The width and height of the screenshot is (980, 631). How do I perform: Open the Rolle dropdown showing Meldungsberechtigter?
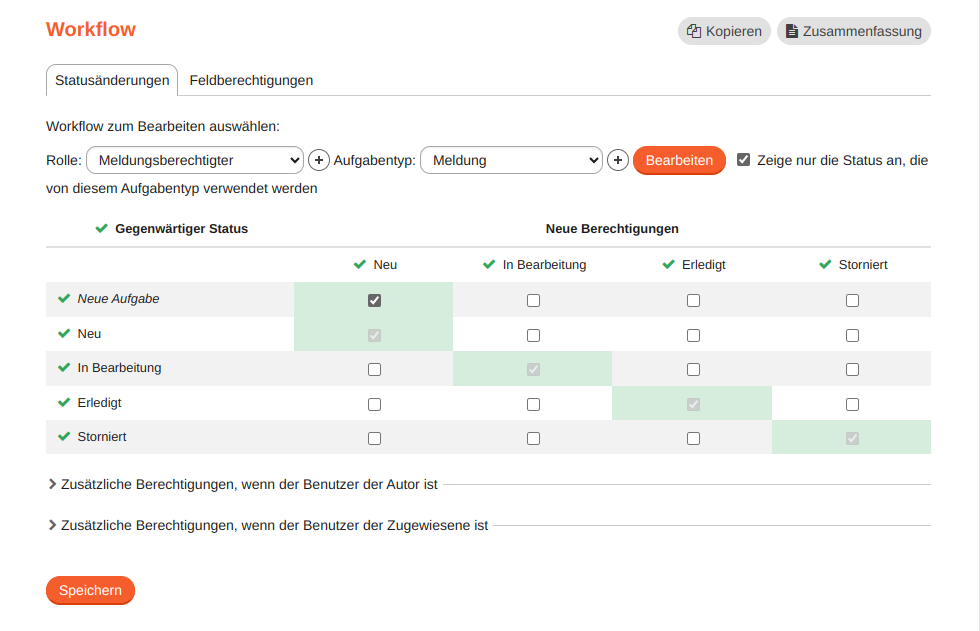(x=194, y=160)
